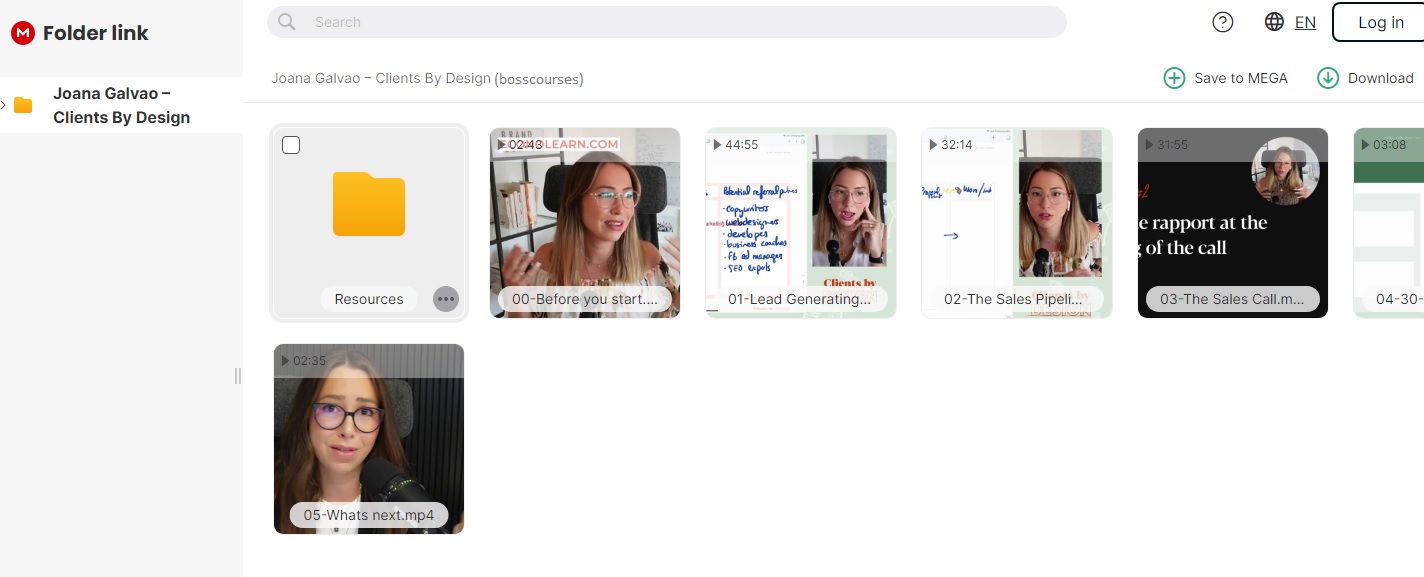Image resolution: width=1424 pixels, height=577 pixels.
Task: Click the Save to MEGA link
Action: [1240, 78]
